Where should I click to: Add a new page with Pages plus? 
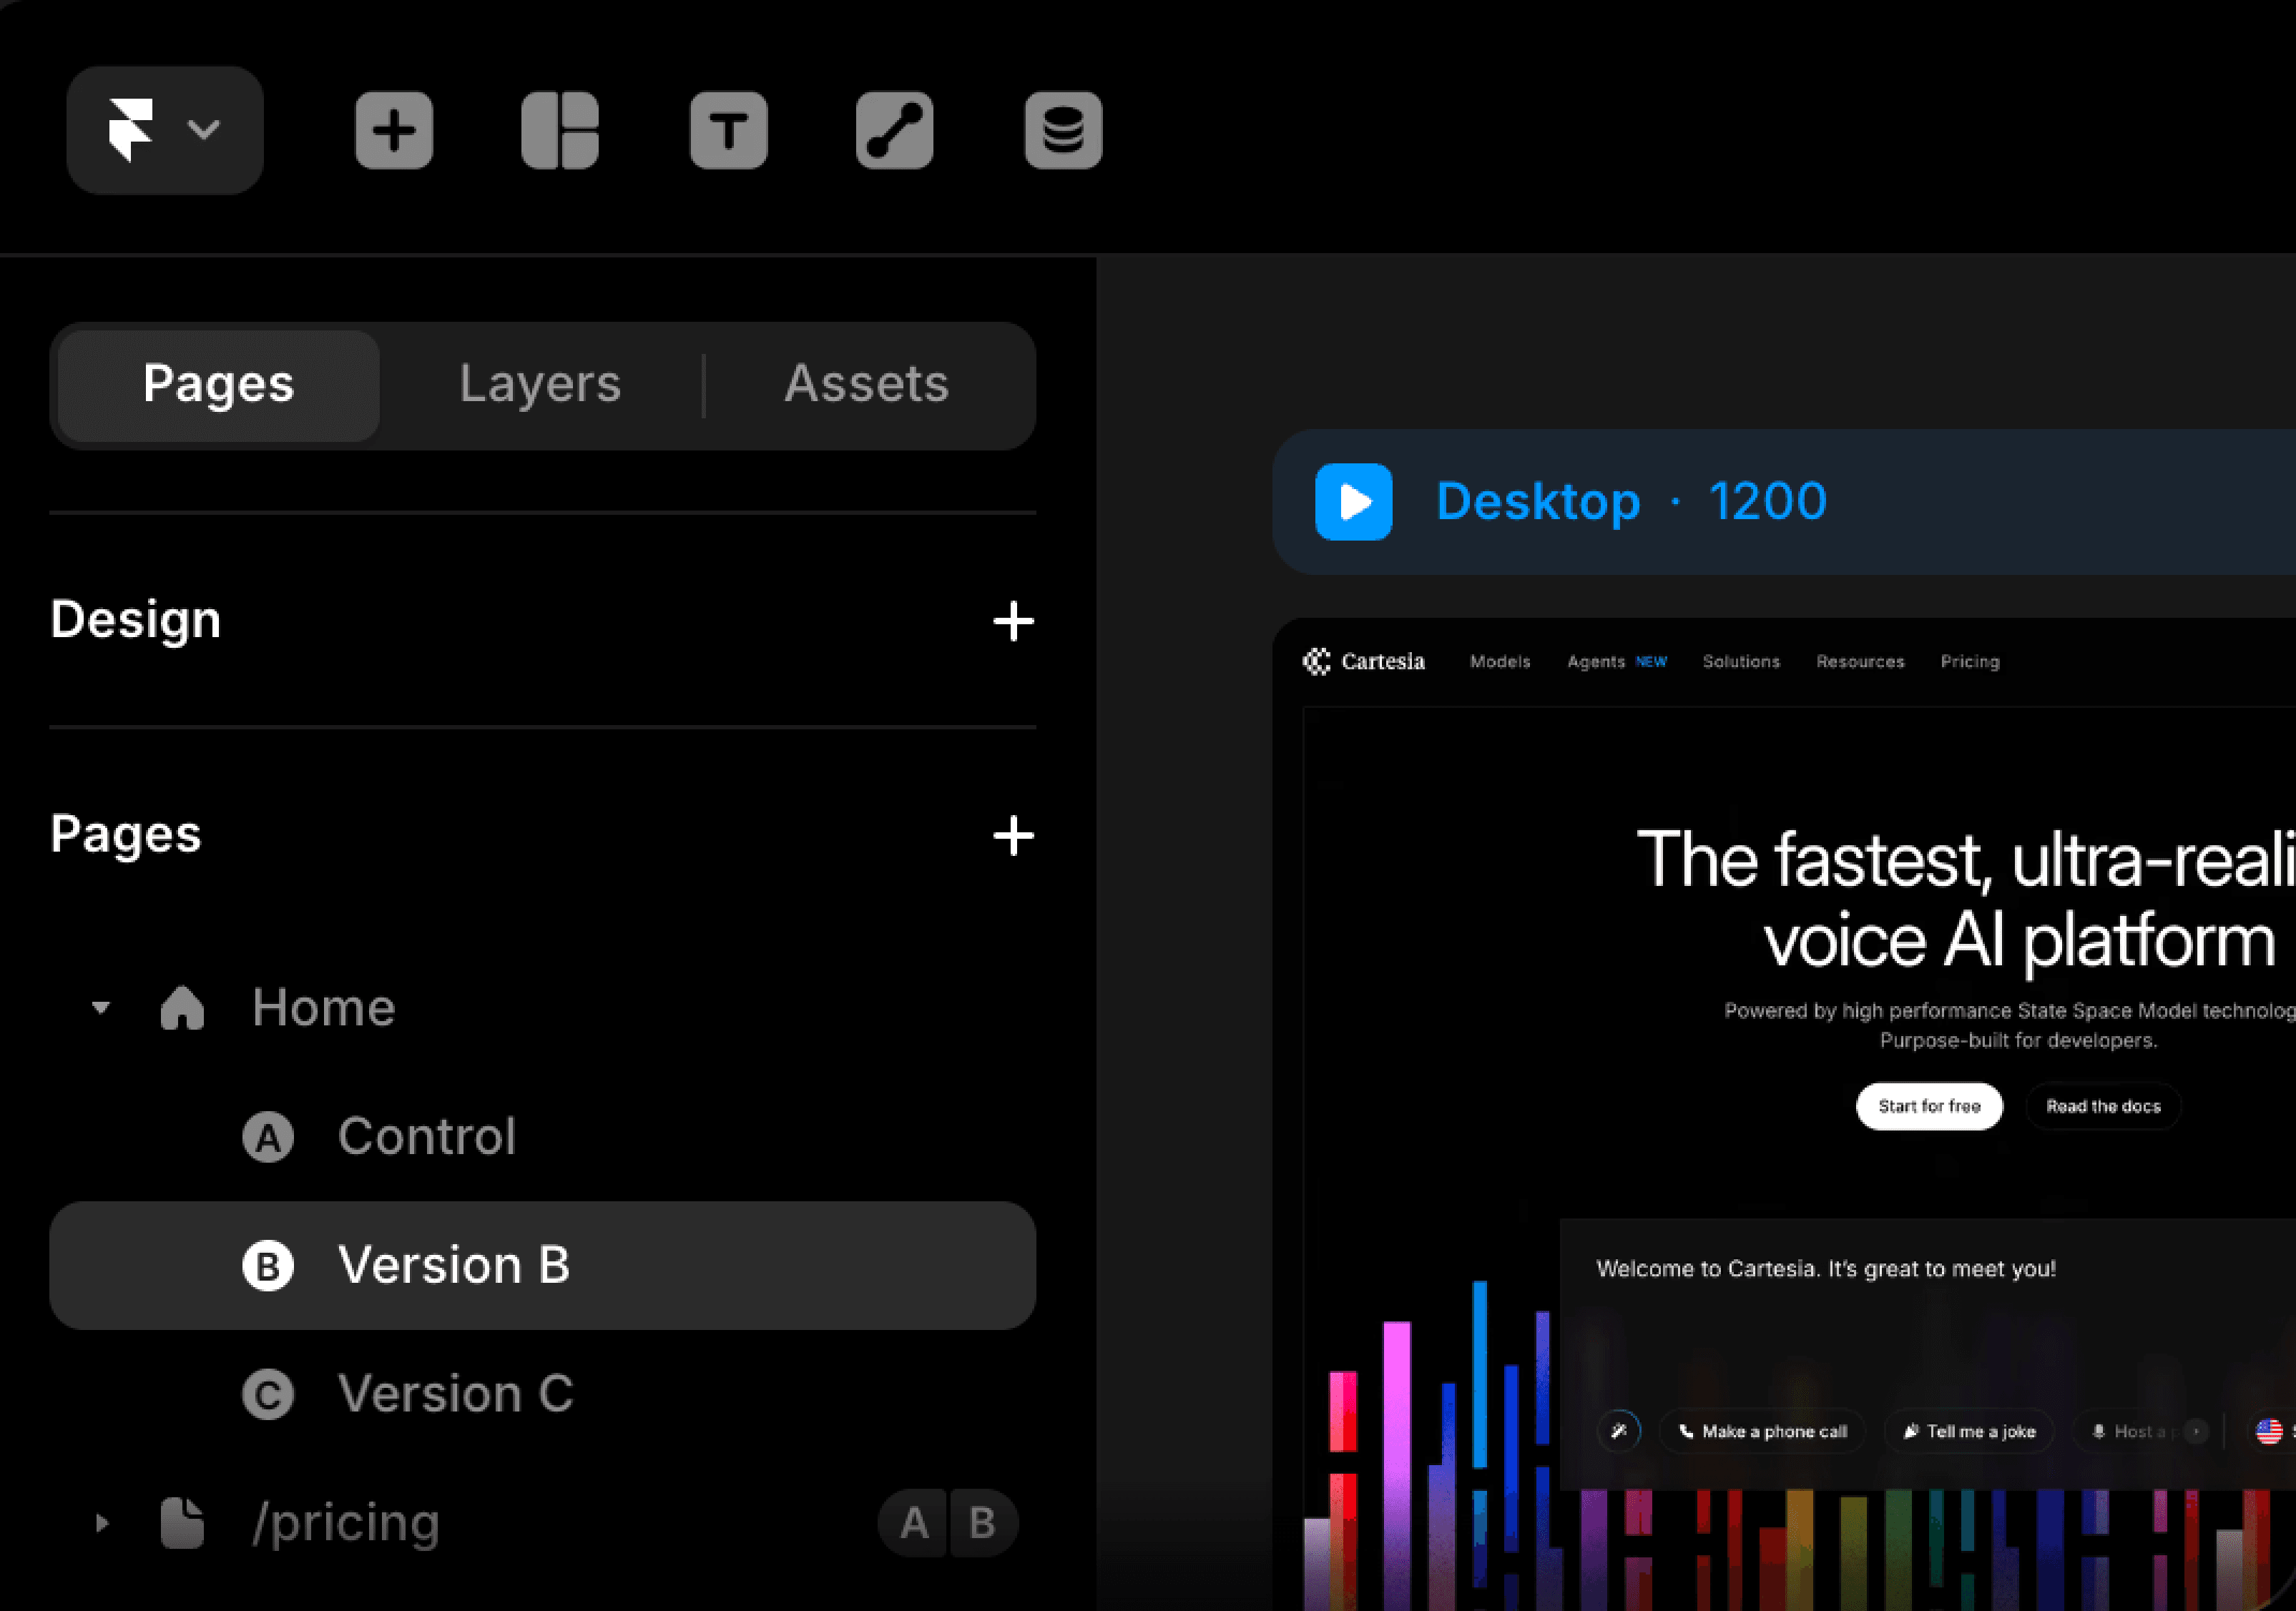[1013, 836]
